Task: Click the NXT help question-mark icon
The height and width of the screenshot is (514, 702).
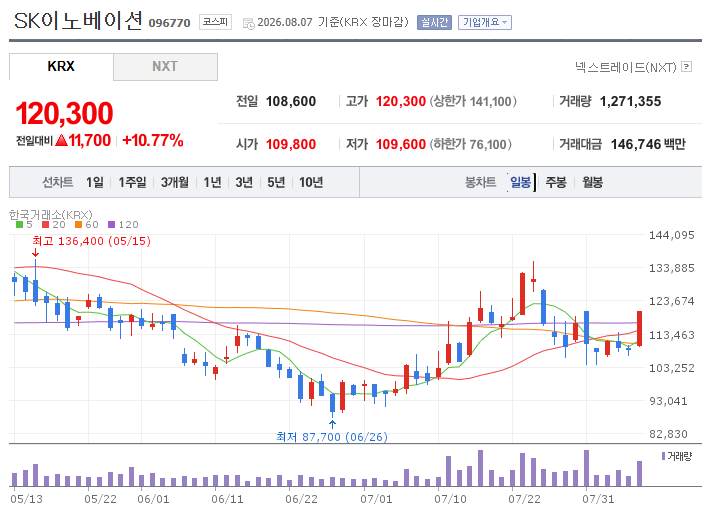Action: pyautogui.click(x=686, y=67)
